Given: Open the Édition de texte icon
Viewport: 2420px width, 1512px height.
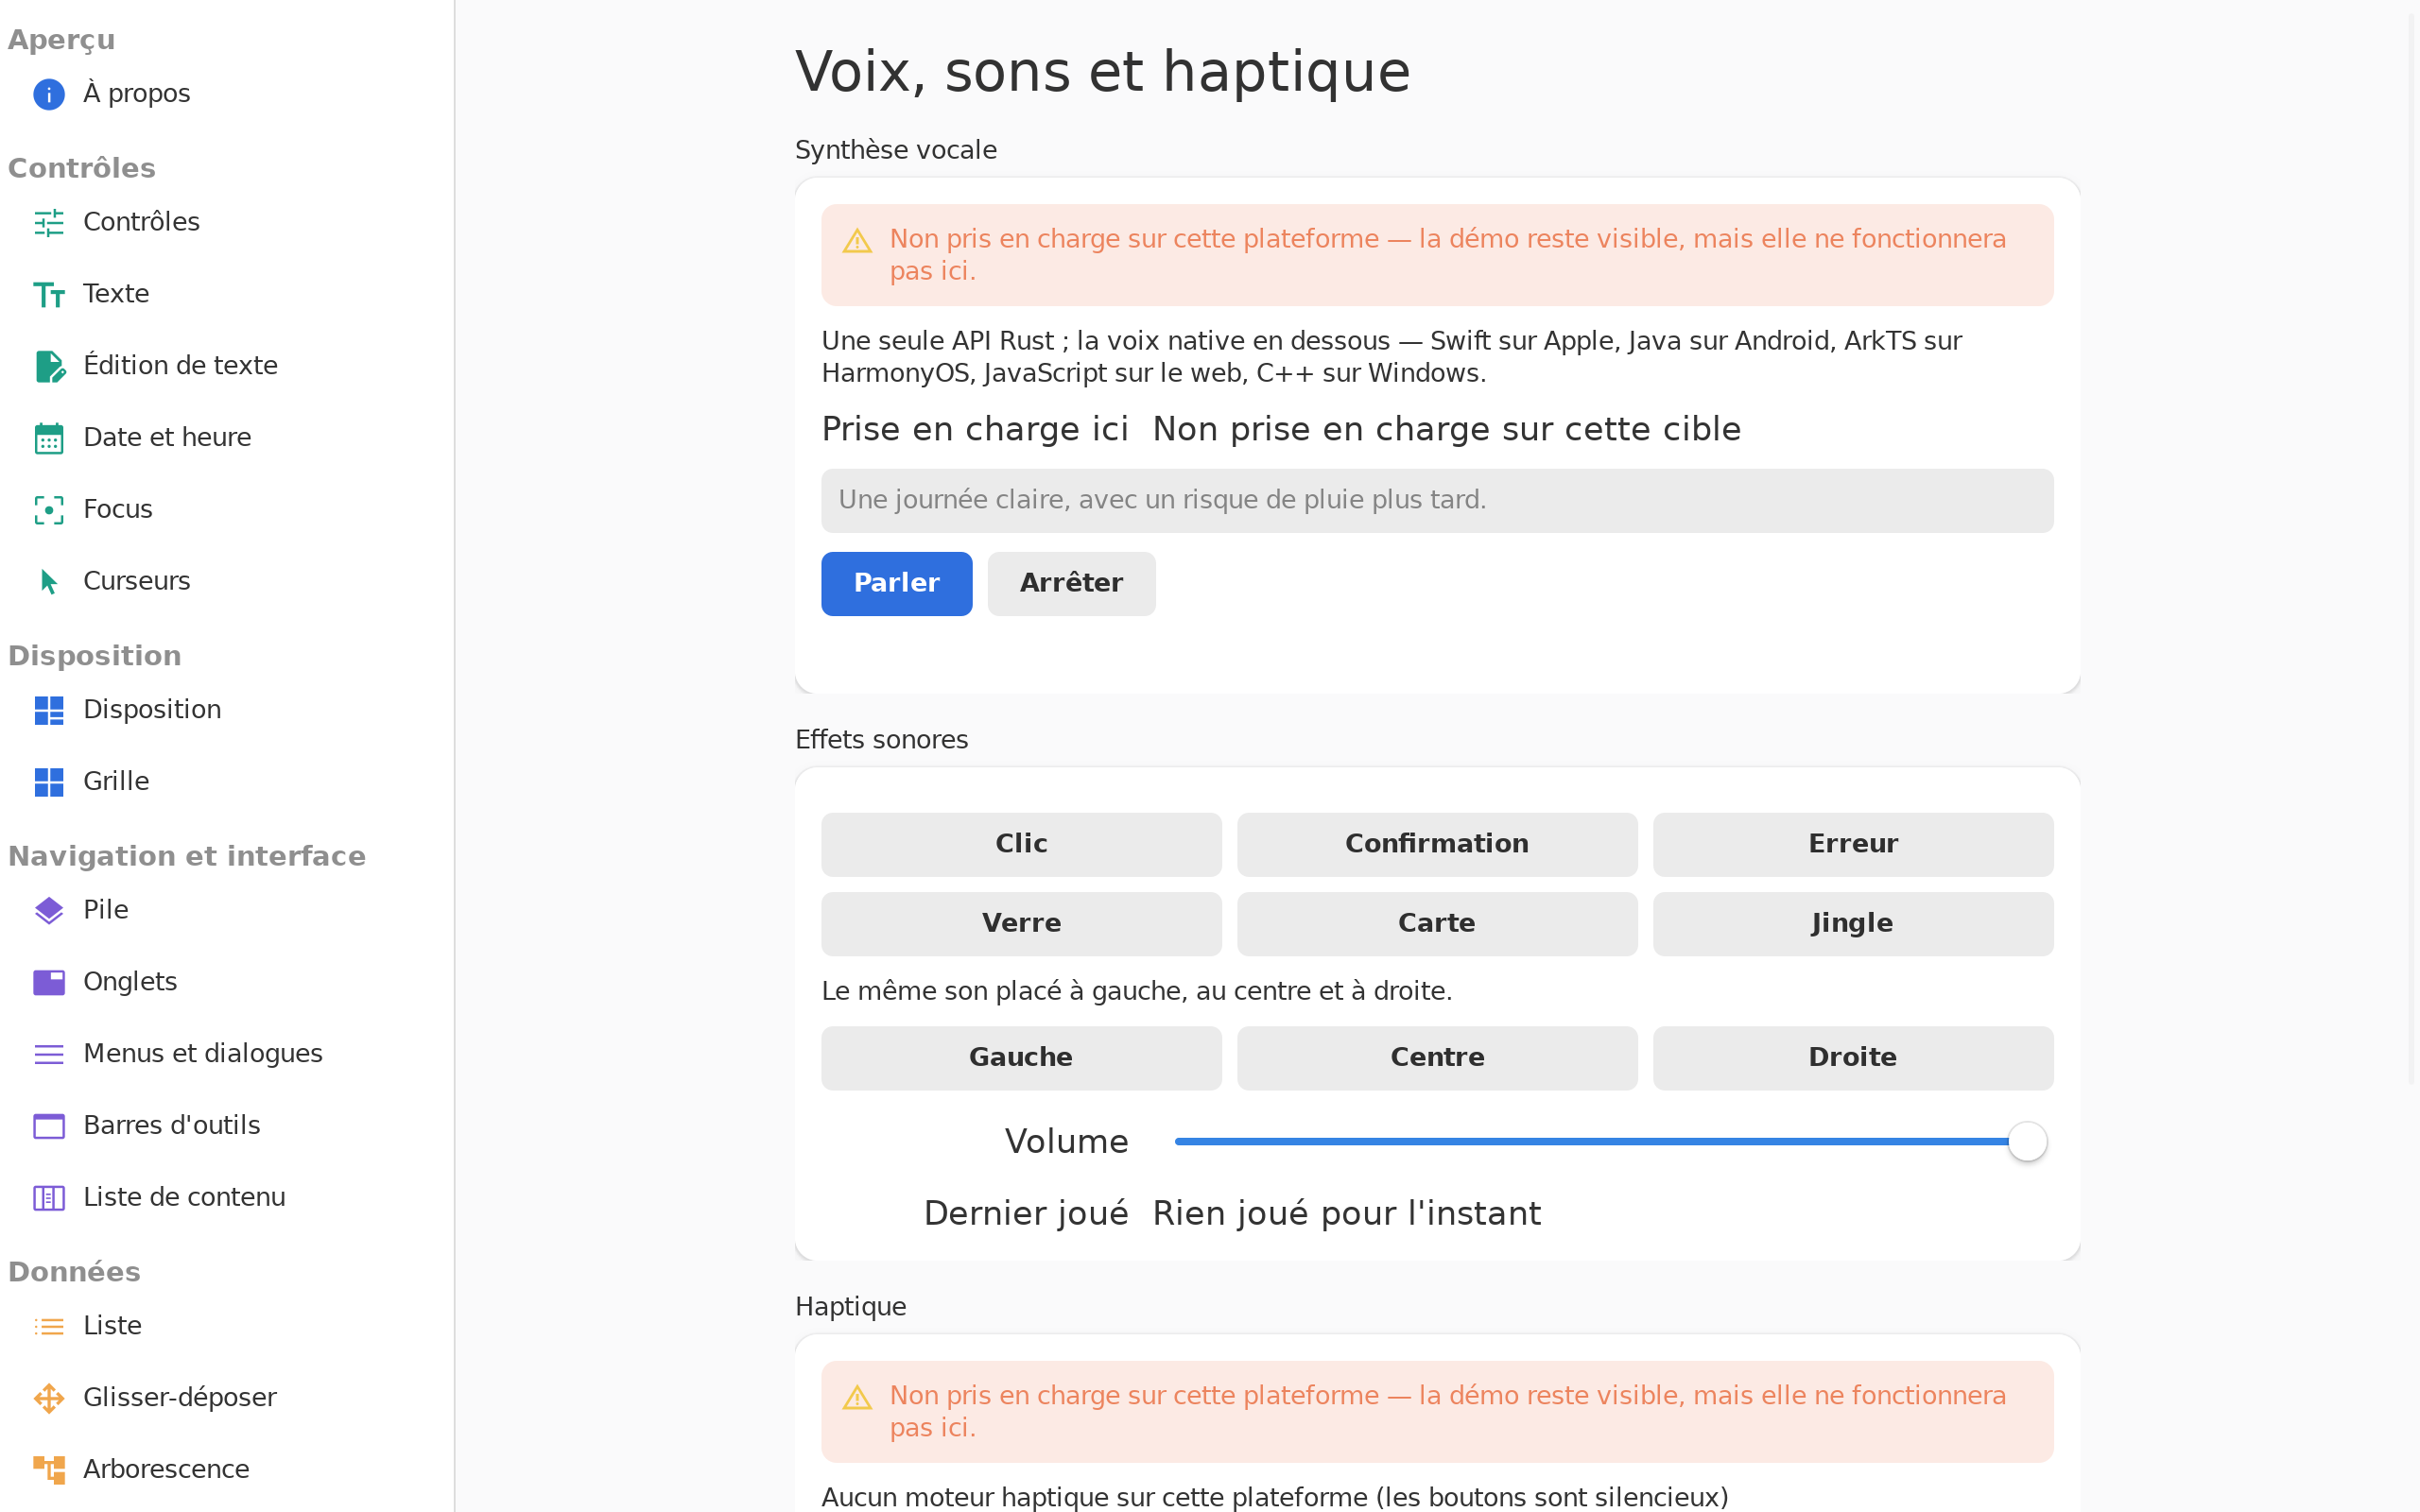Looking at the screenshot, I should point(48,366).
